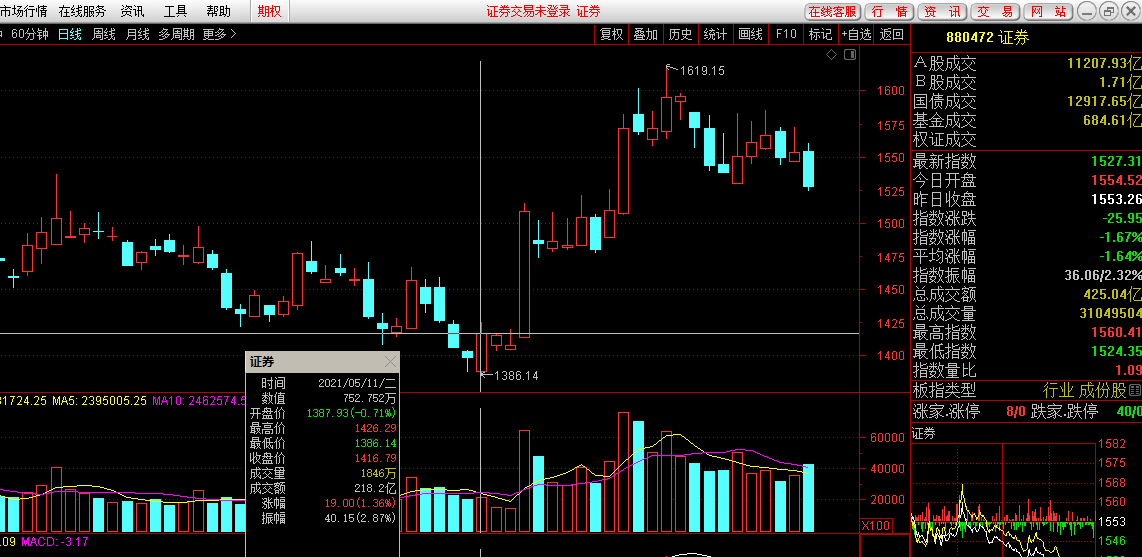The width and height of the screenshot is (1142, 557).
Task: Click the 基金成交 value 684.61亿
Action: point(1112,120)
